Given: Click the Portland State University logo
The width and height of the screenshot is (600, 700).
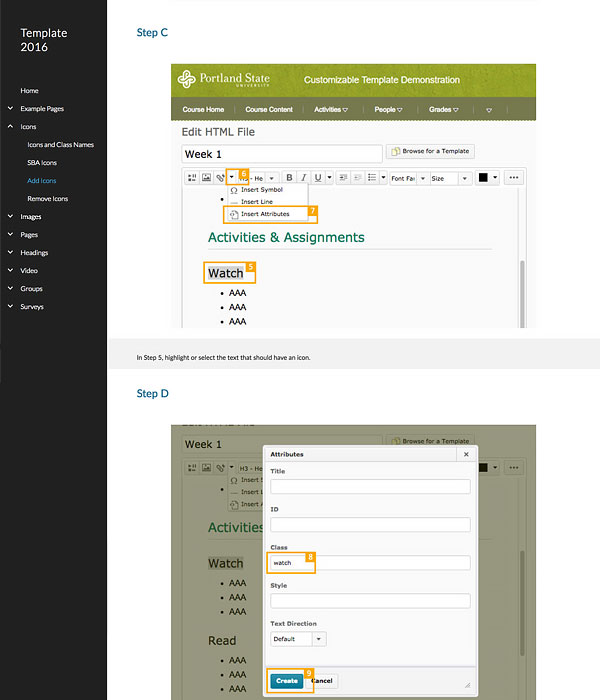Looking at the screenshot, I should tap(224, 79).
